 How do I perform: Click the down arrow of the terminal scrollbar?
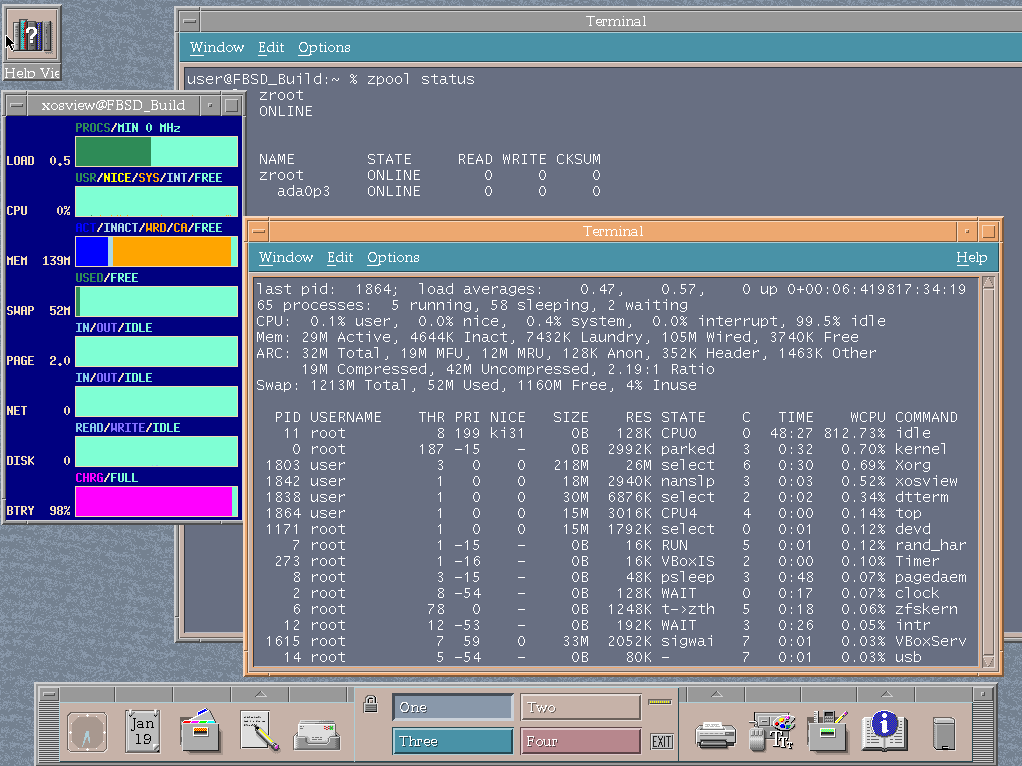pyautogui.click(x=988, y=661)
